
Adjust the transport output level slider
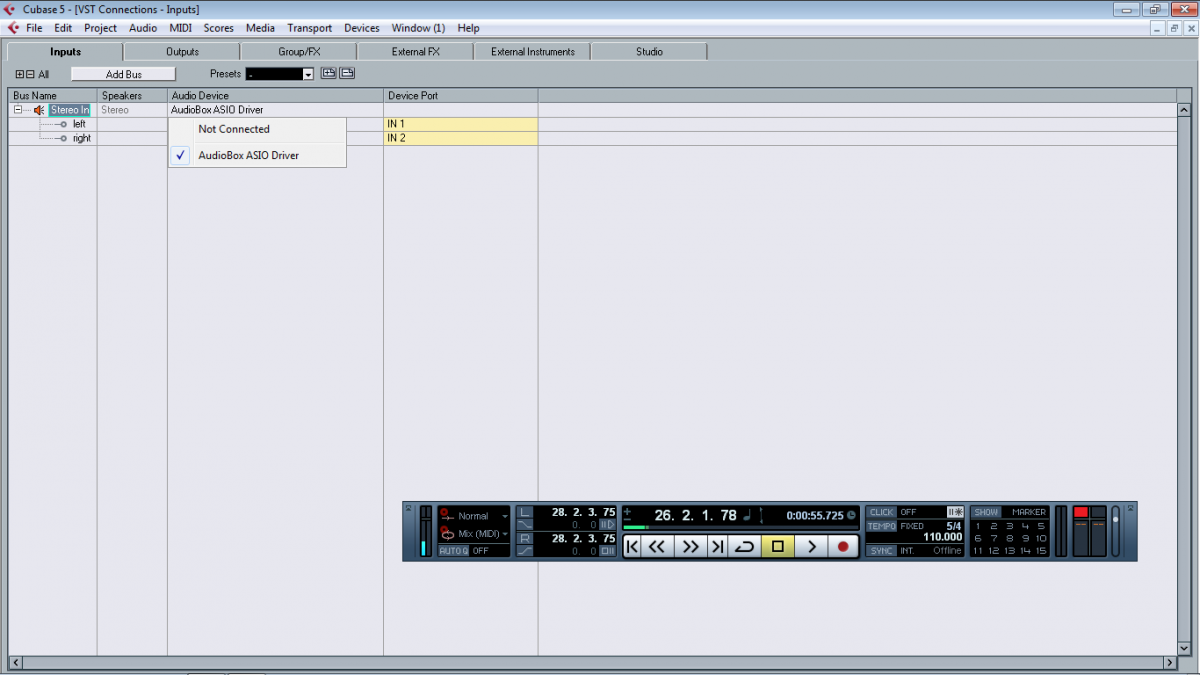pyautogui.click(x=1116, y=531)
